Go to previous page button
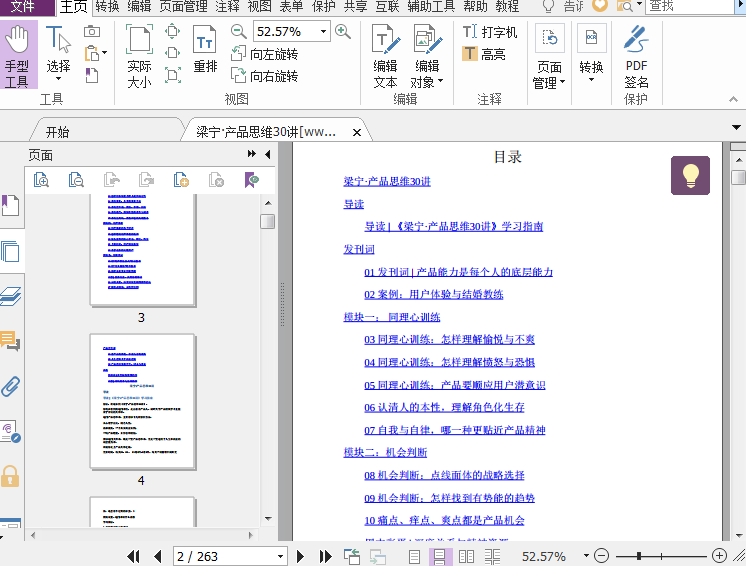Screen dimensions: 746x566 [158, 556]
